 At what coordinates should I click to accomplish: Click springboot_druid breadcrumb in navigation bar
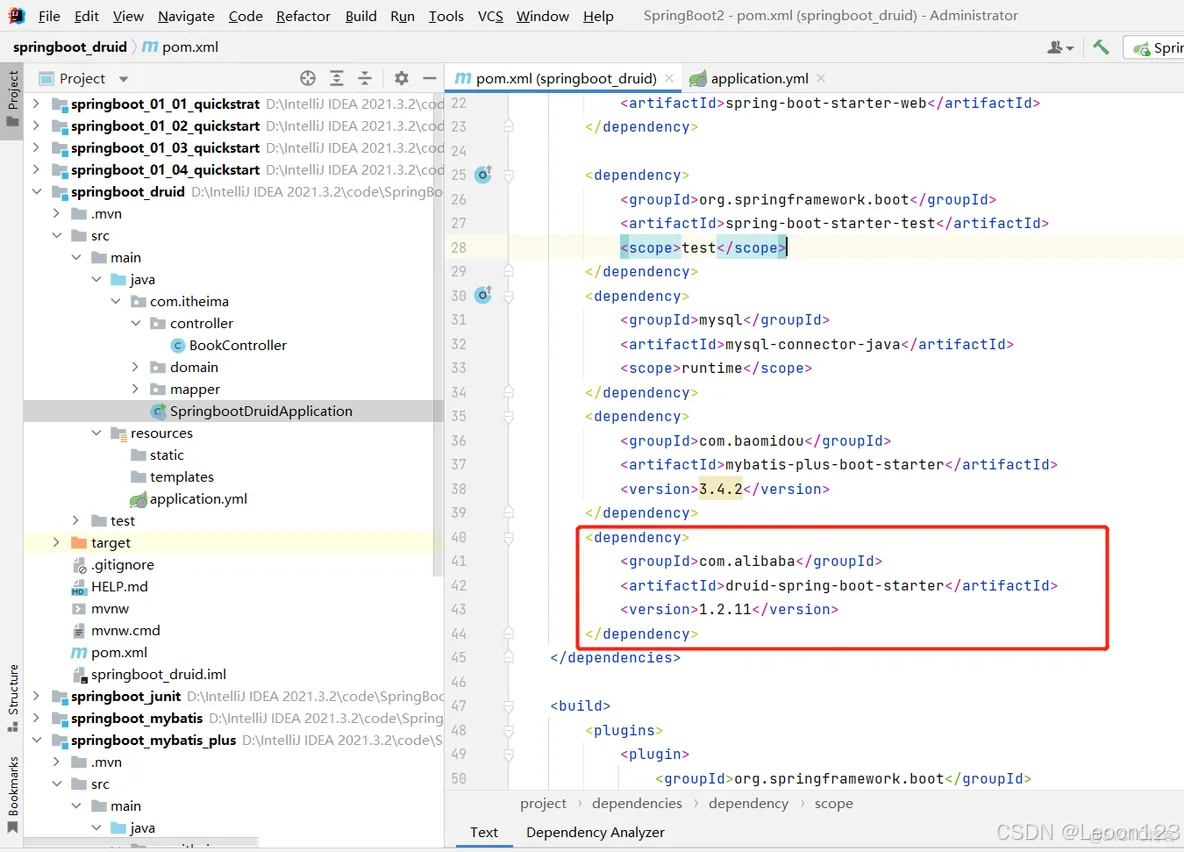click(x=69, y=47)
